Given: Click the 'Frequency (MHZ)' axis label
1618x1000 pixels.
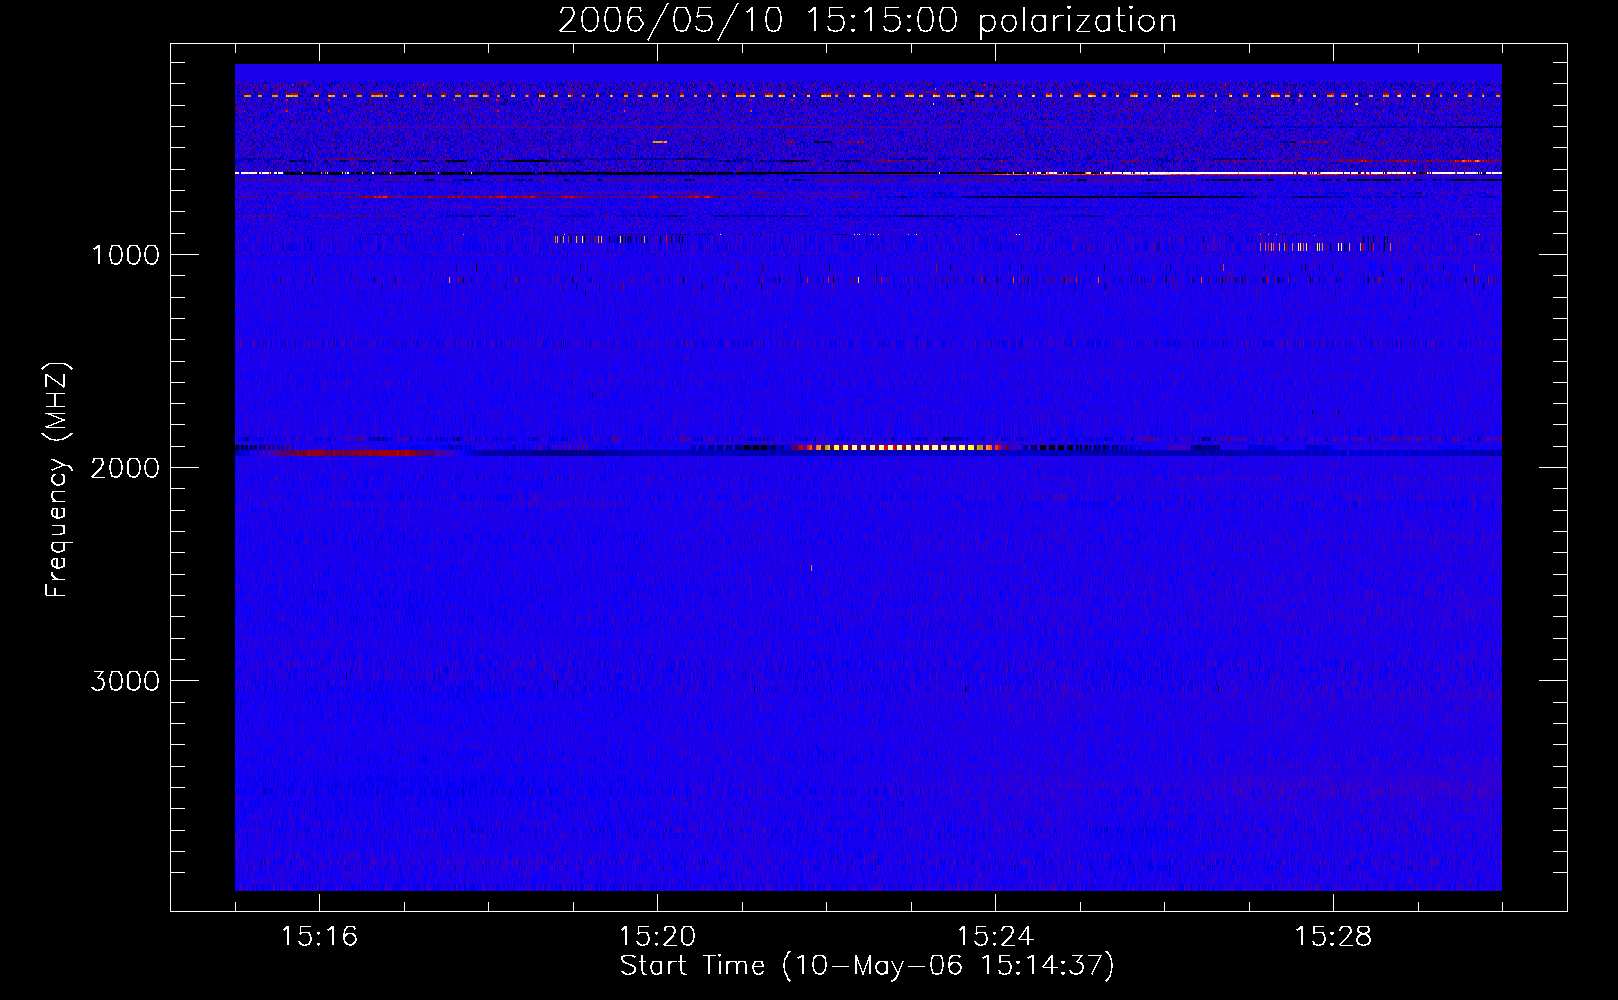Looking at the screenshot, I should 57,480.
